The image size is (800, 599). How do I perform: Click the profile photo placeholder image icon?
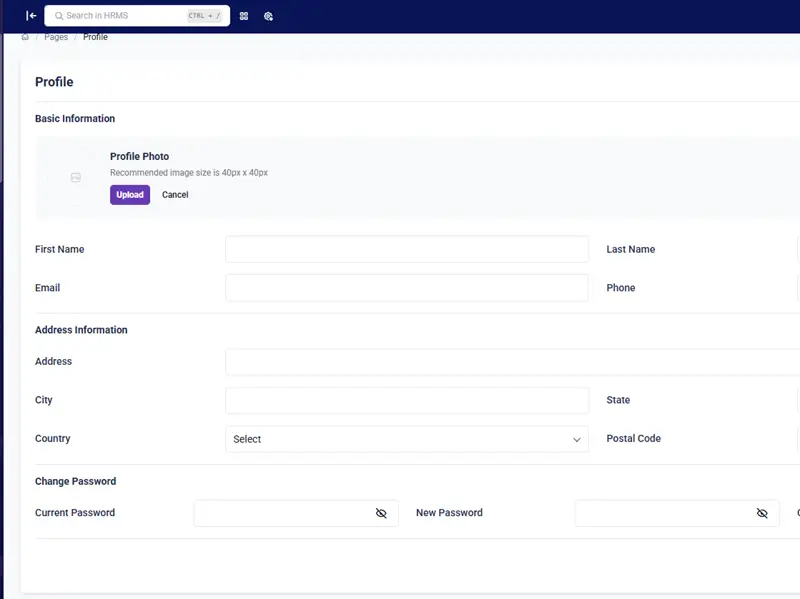(75, 177)
